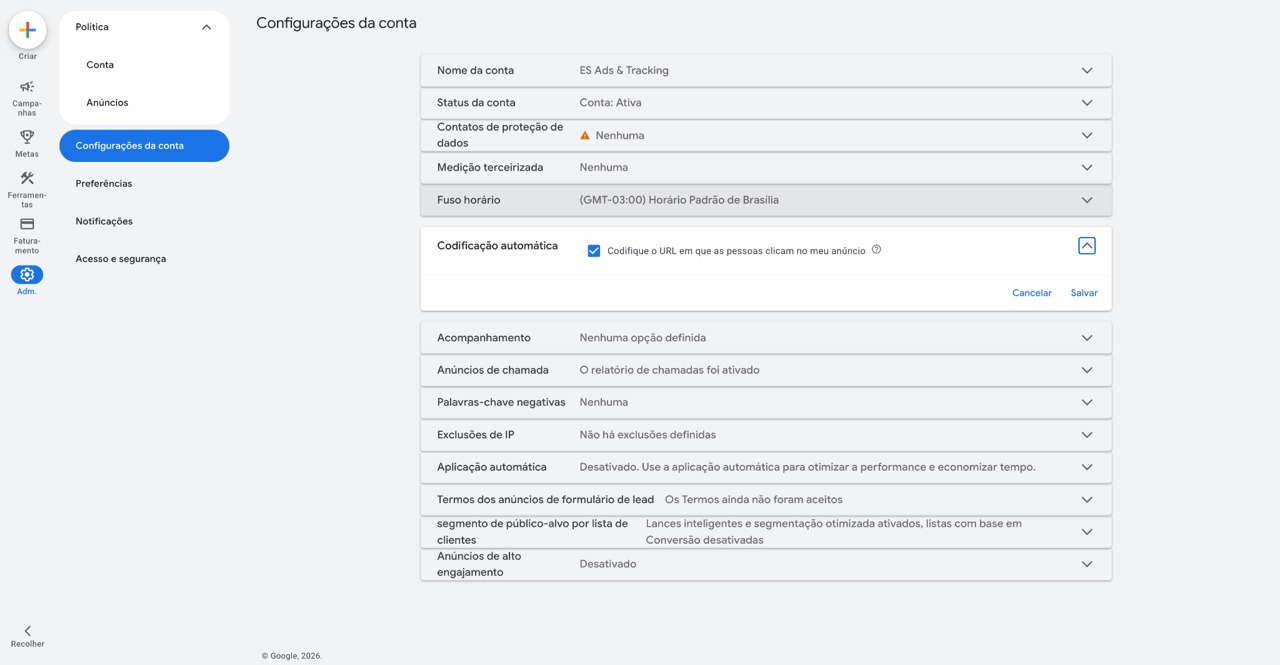This screenshot has width=1280, height=665.
Task: Select the Adm. gear icon
Action: [27, 274]
